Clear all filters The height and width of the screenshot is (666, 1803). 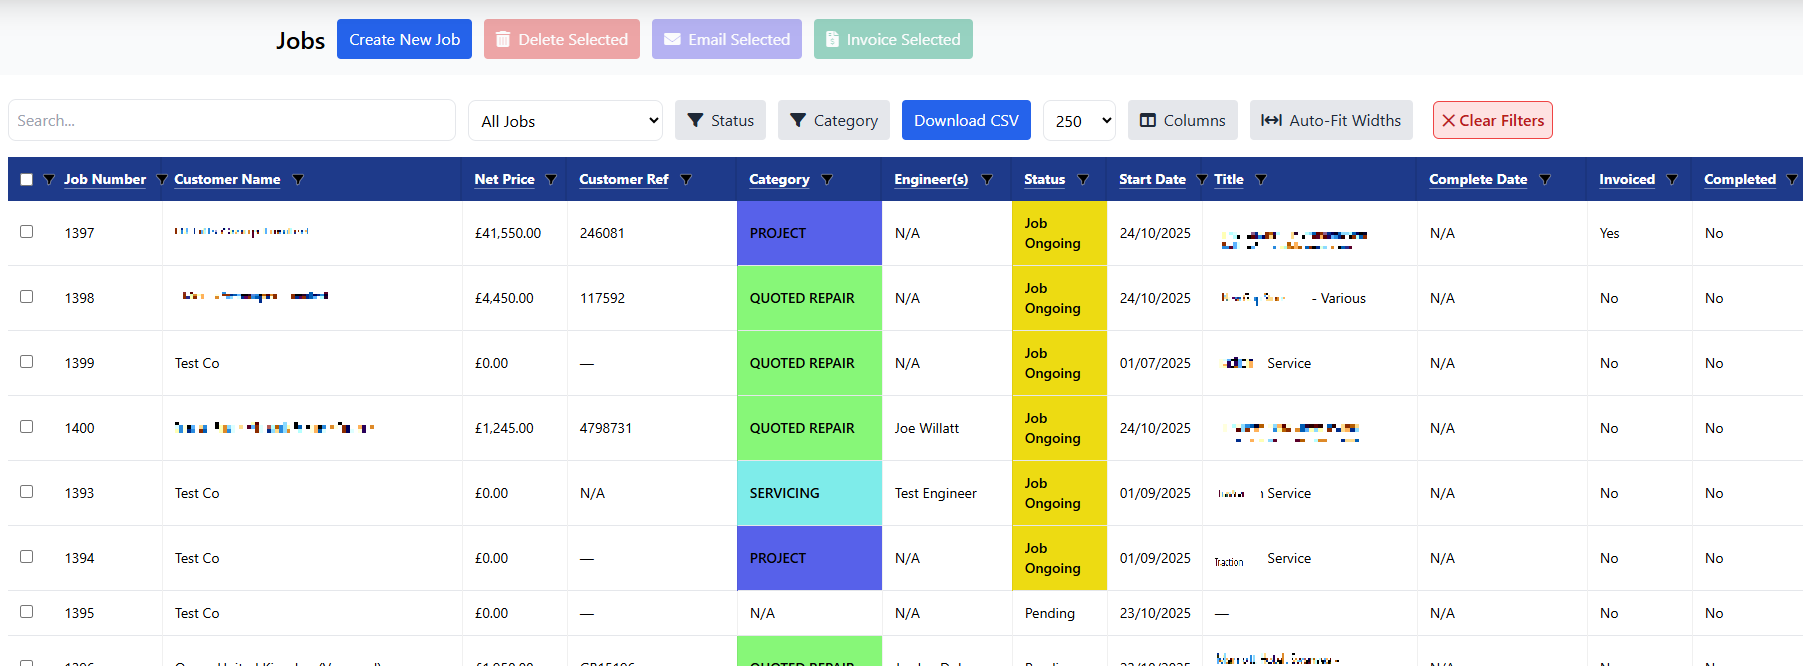point(1493,120)
